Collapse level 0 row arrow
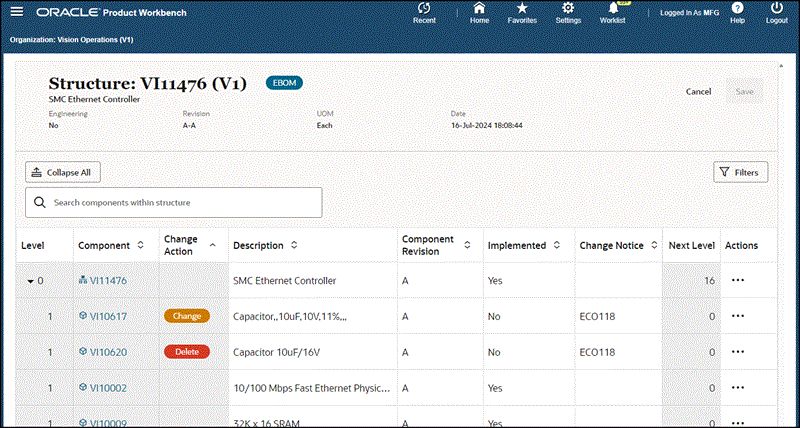 coord(31,281)
